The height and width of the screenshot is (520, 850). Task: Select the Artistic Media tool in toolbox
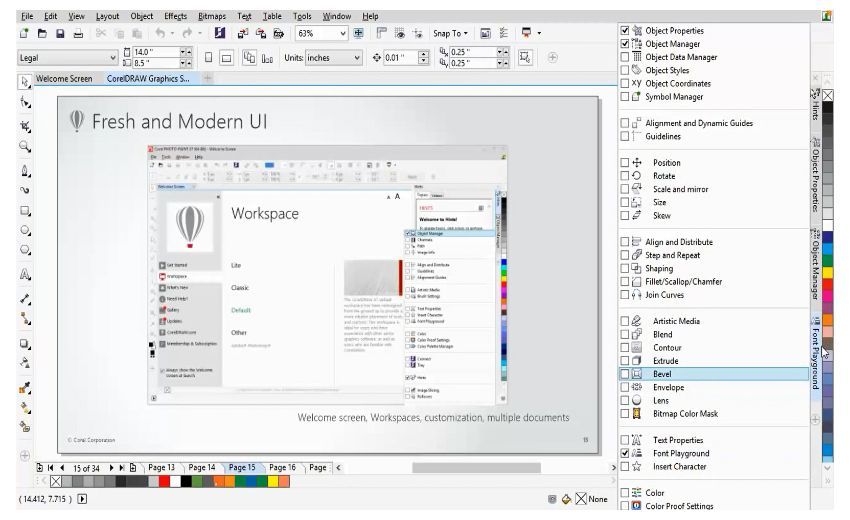(25, 190)
